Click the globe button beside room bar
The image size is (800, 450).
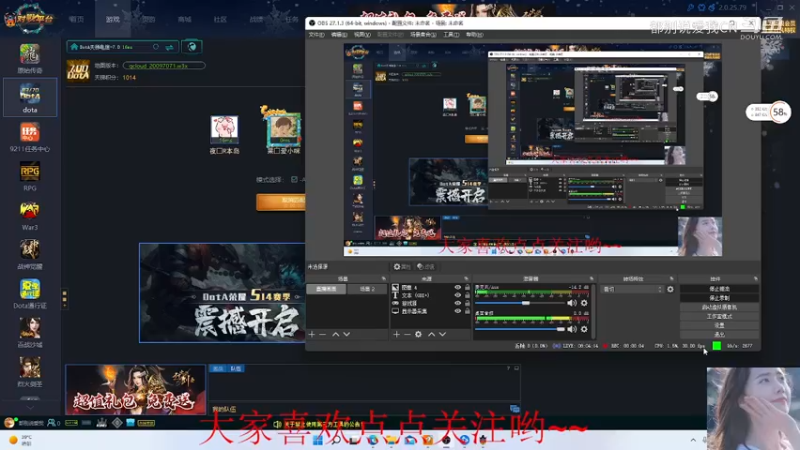[x=192, y=47]
